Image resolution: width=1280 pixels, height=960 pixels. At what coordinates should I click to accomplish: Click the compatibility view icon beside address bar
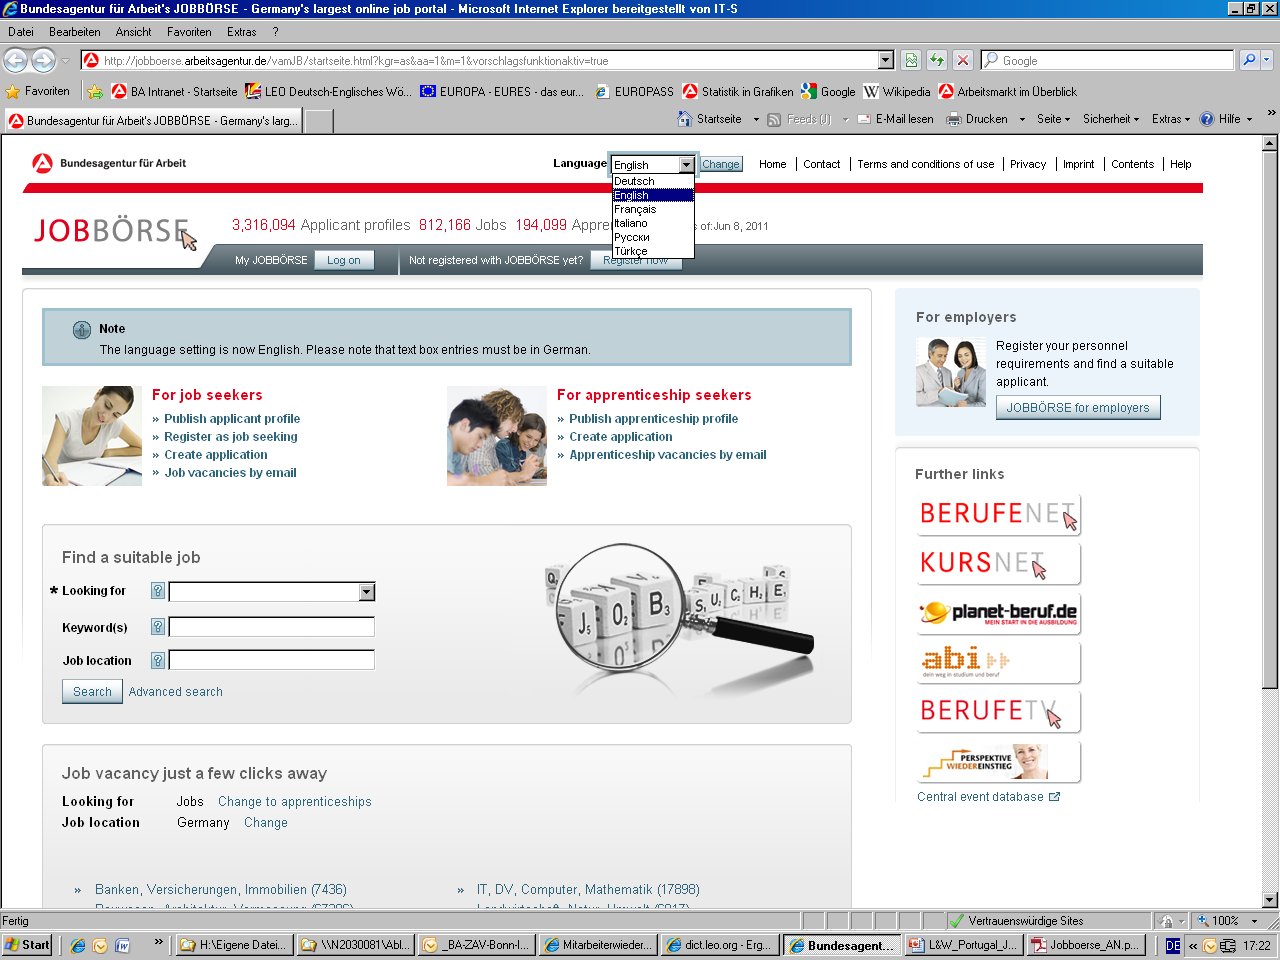point(911,60)
